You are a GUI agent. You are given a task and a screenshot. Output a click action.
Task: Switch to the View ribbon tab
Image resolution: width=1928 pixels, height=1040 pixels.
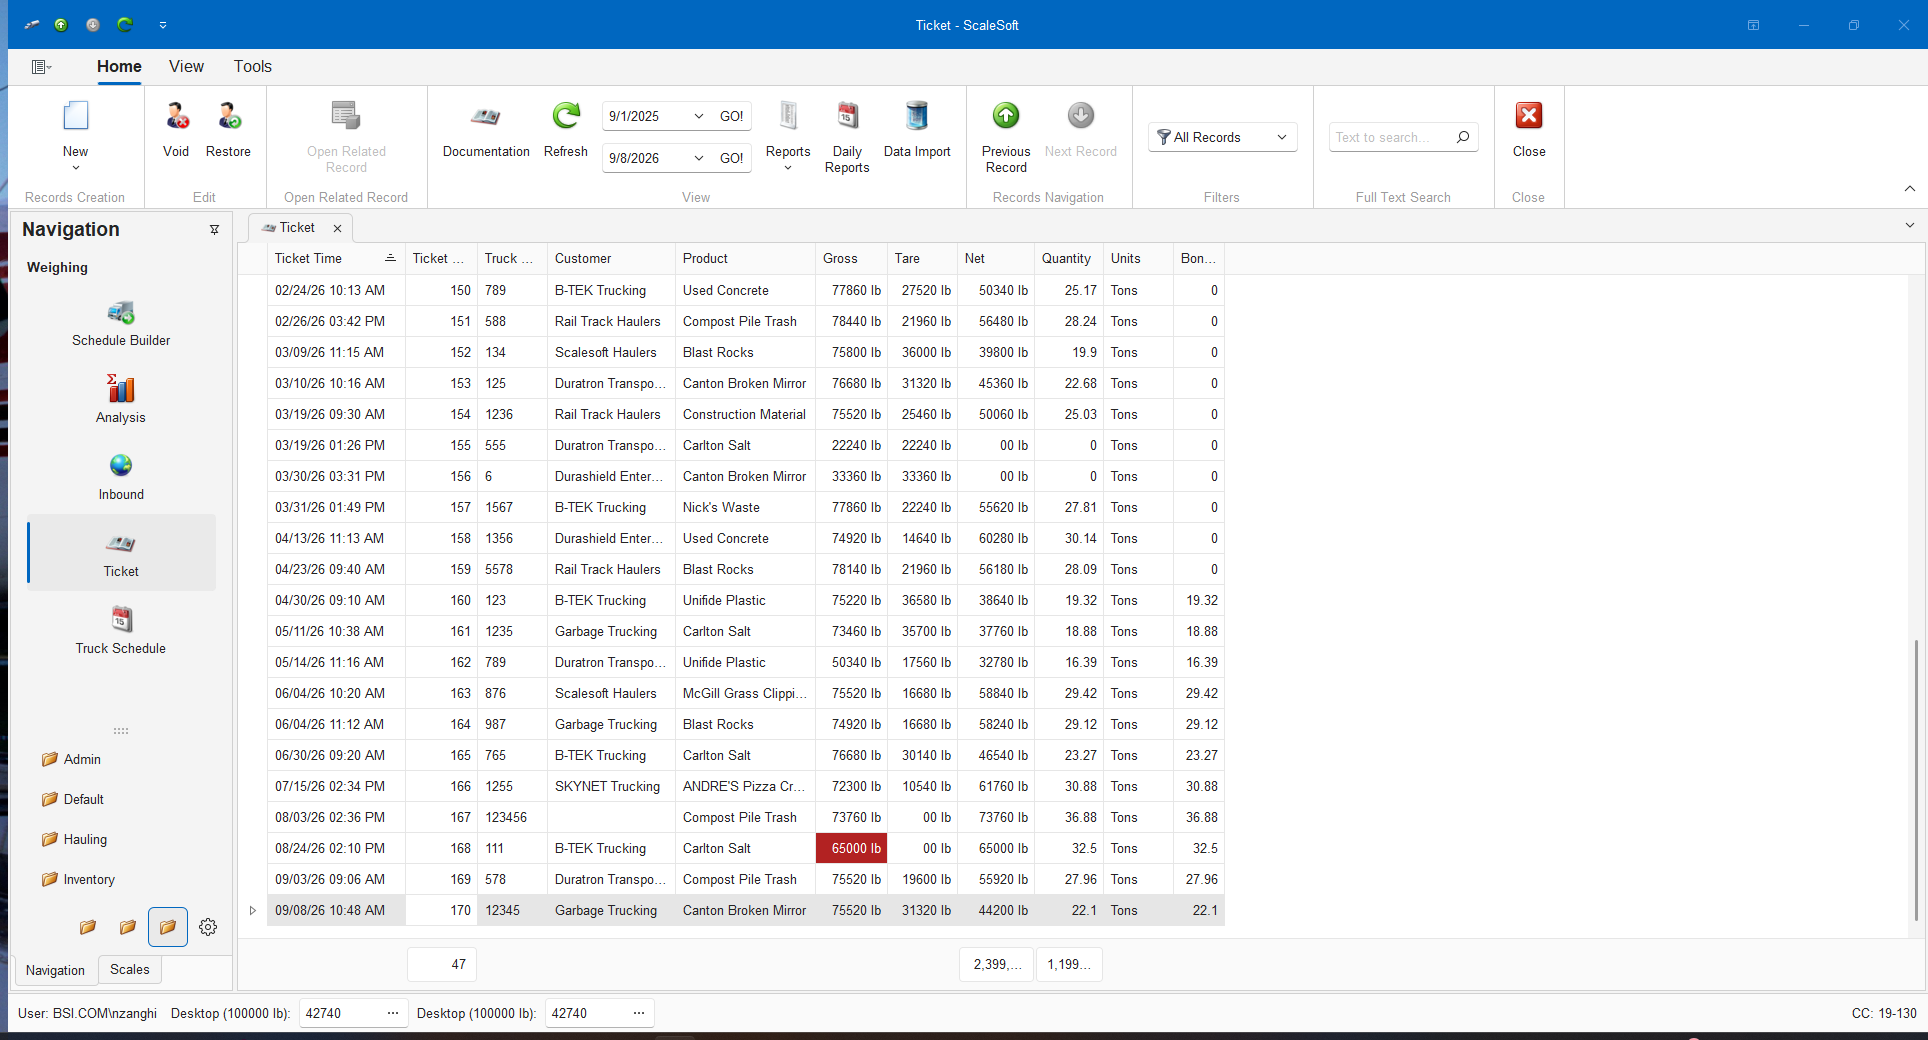point(186,66)
